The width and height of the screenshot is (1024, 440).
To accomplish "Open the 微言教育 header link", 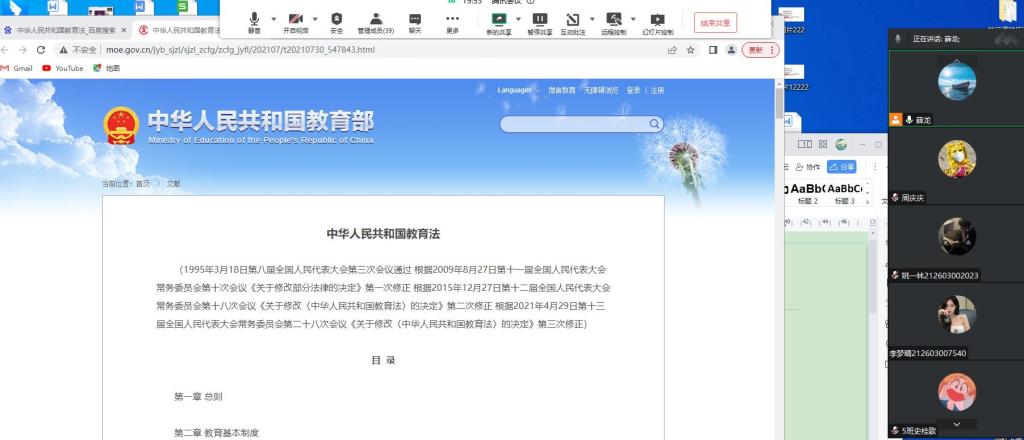I will pyautogui.click(x=562, y=91).
